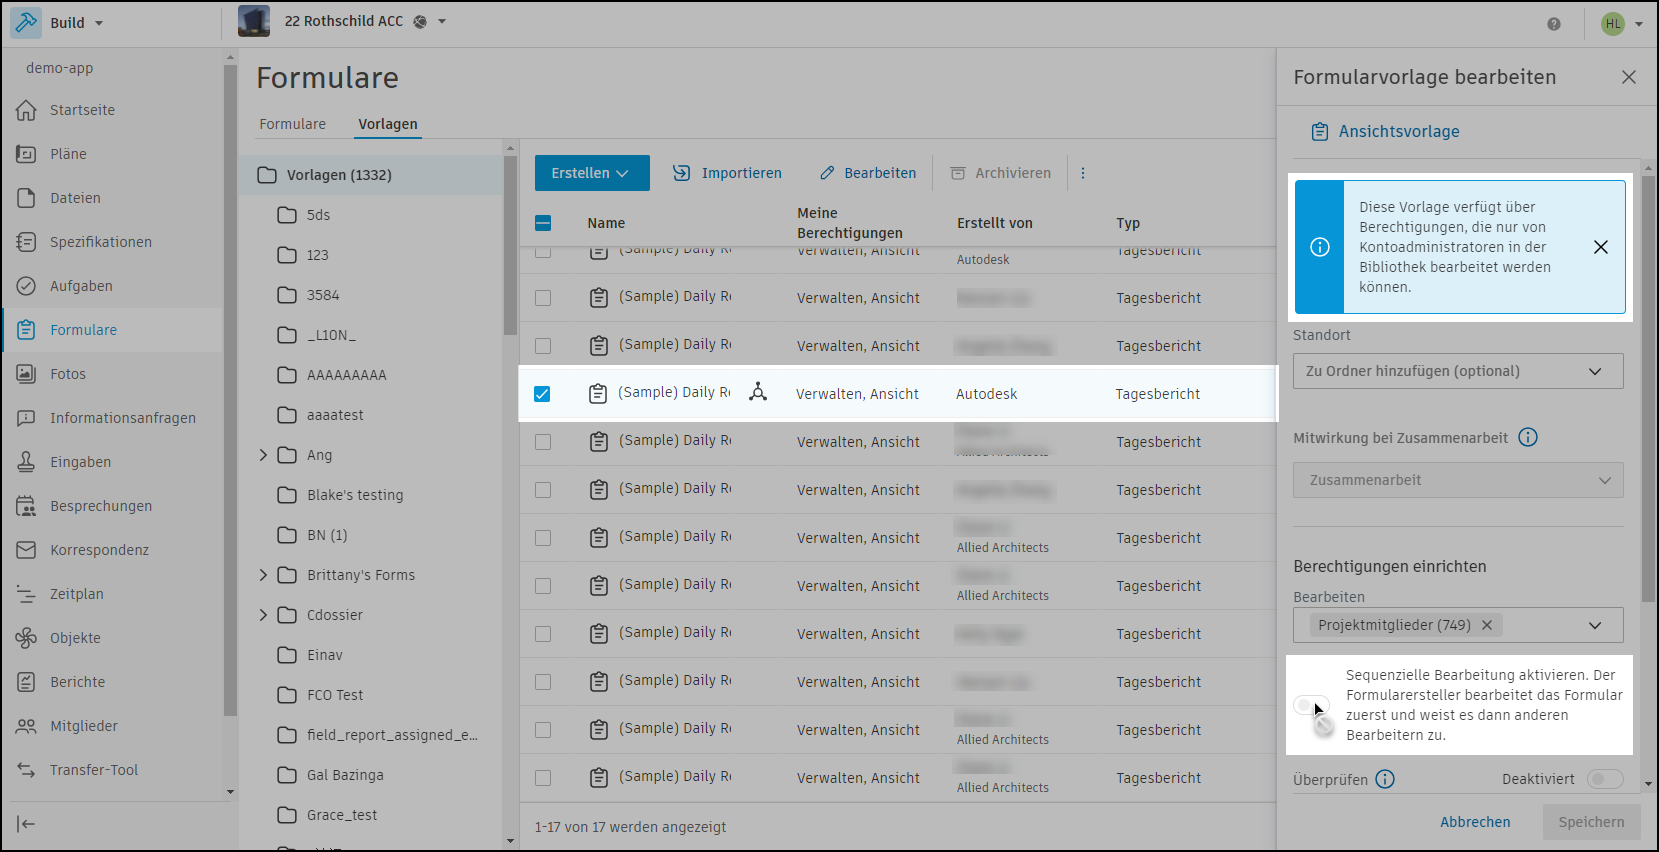Open the project selector dropdown arrow
1659x852 pixels.
442,21
